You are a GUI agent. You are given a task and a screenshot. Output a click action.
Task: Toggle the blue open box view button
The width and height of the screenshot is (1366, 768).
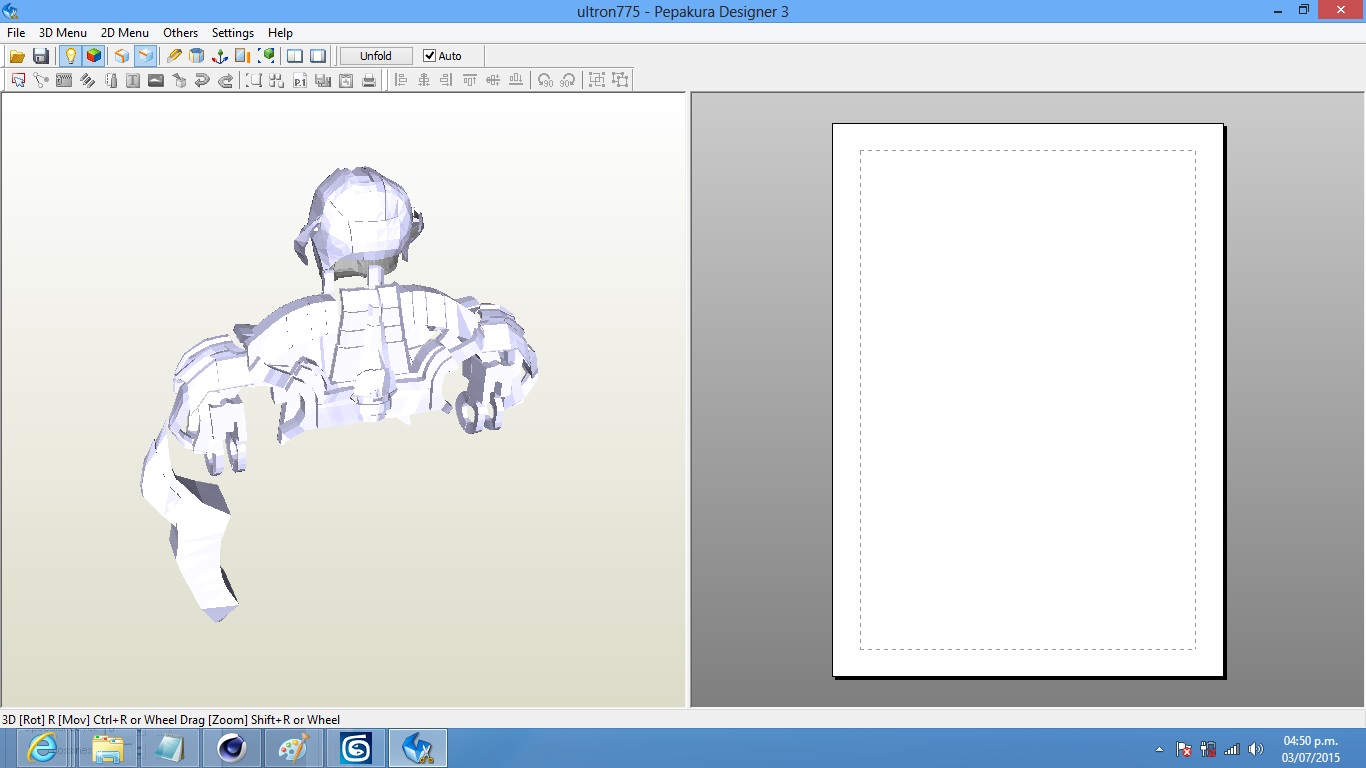point(145,56)
